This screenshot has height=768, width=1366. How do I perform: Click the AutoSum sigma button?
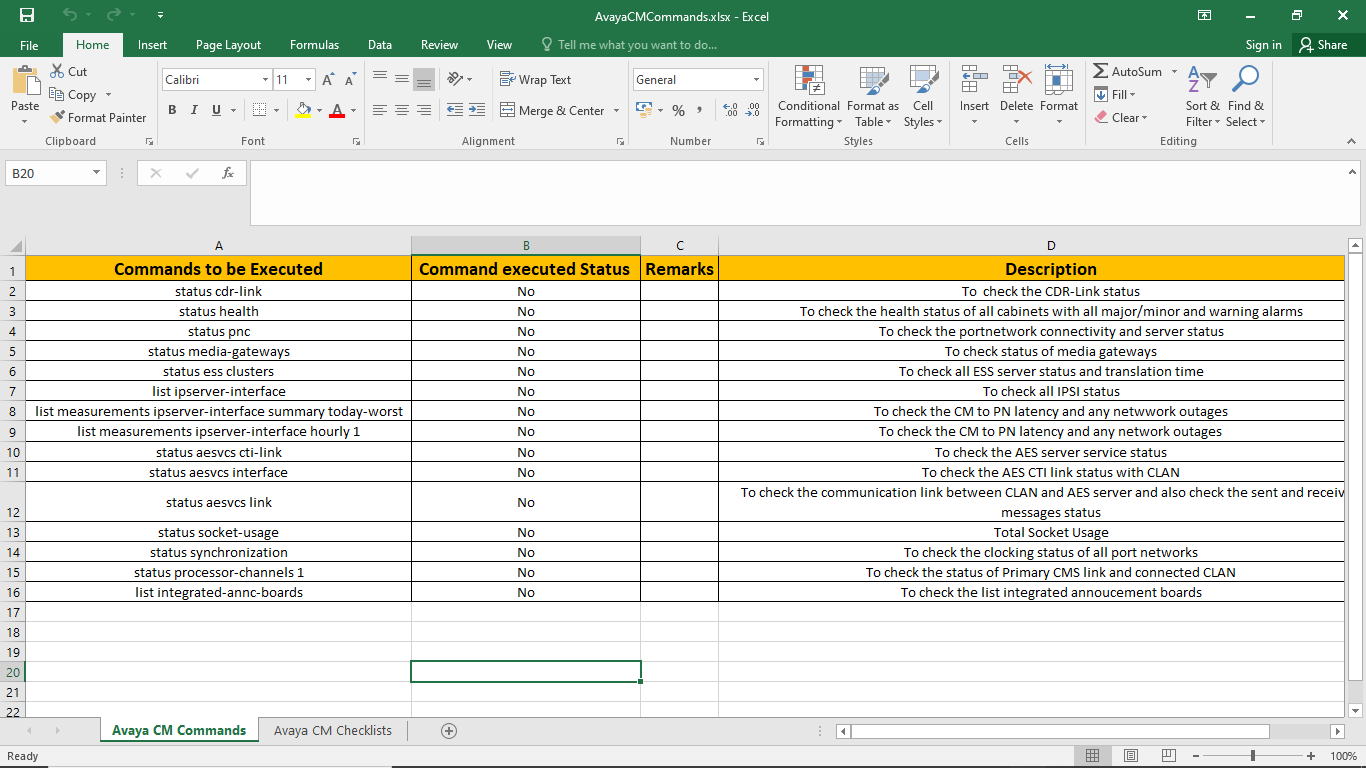point(1128,72)
